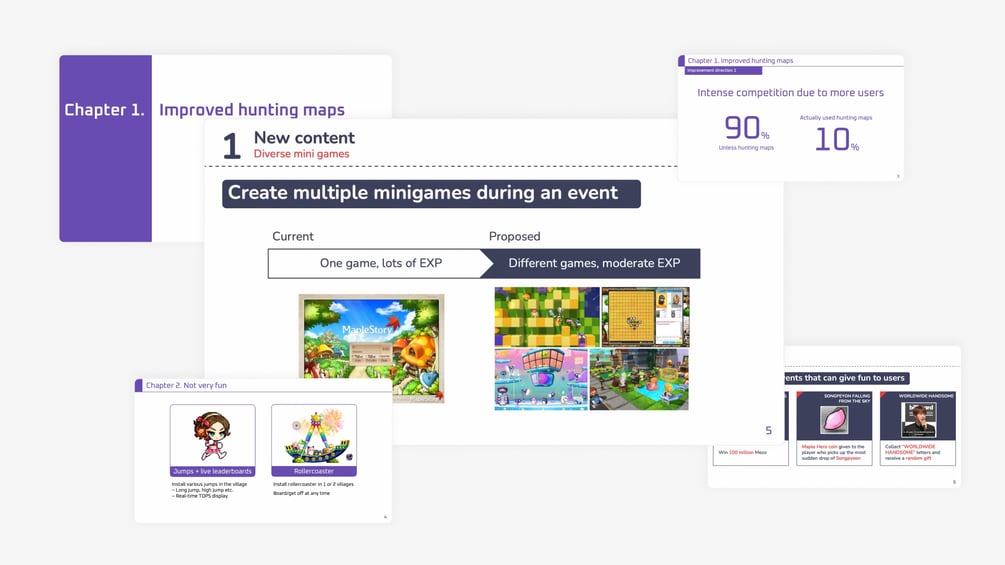Image resolution: width=1005 pixels, height=565 pixels.
Task: Click top-right slide 'Chapter 1. Improved hunting maps' header
Action: point(740,61)
